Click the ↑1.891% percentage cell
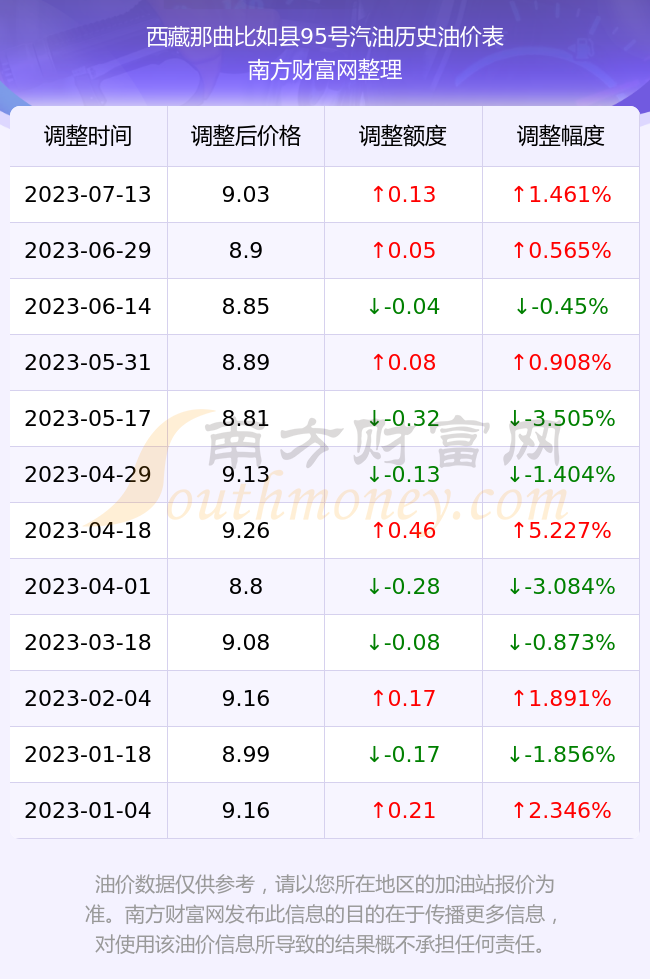 click(561, 698)
